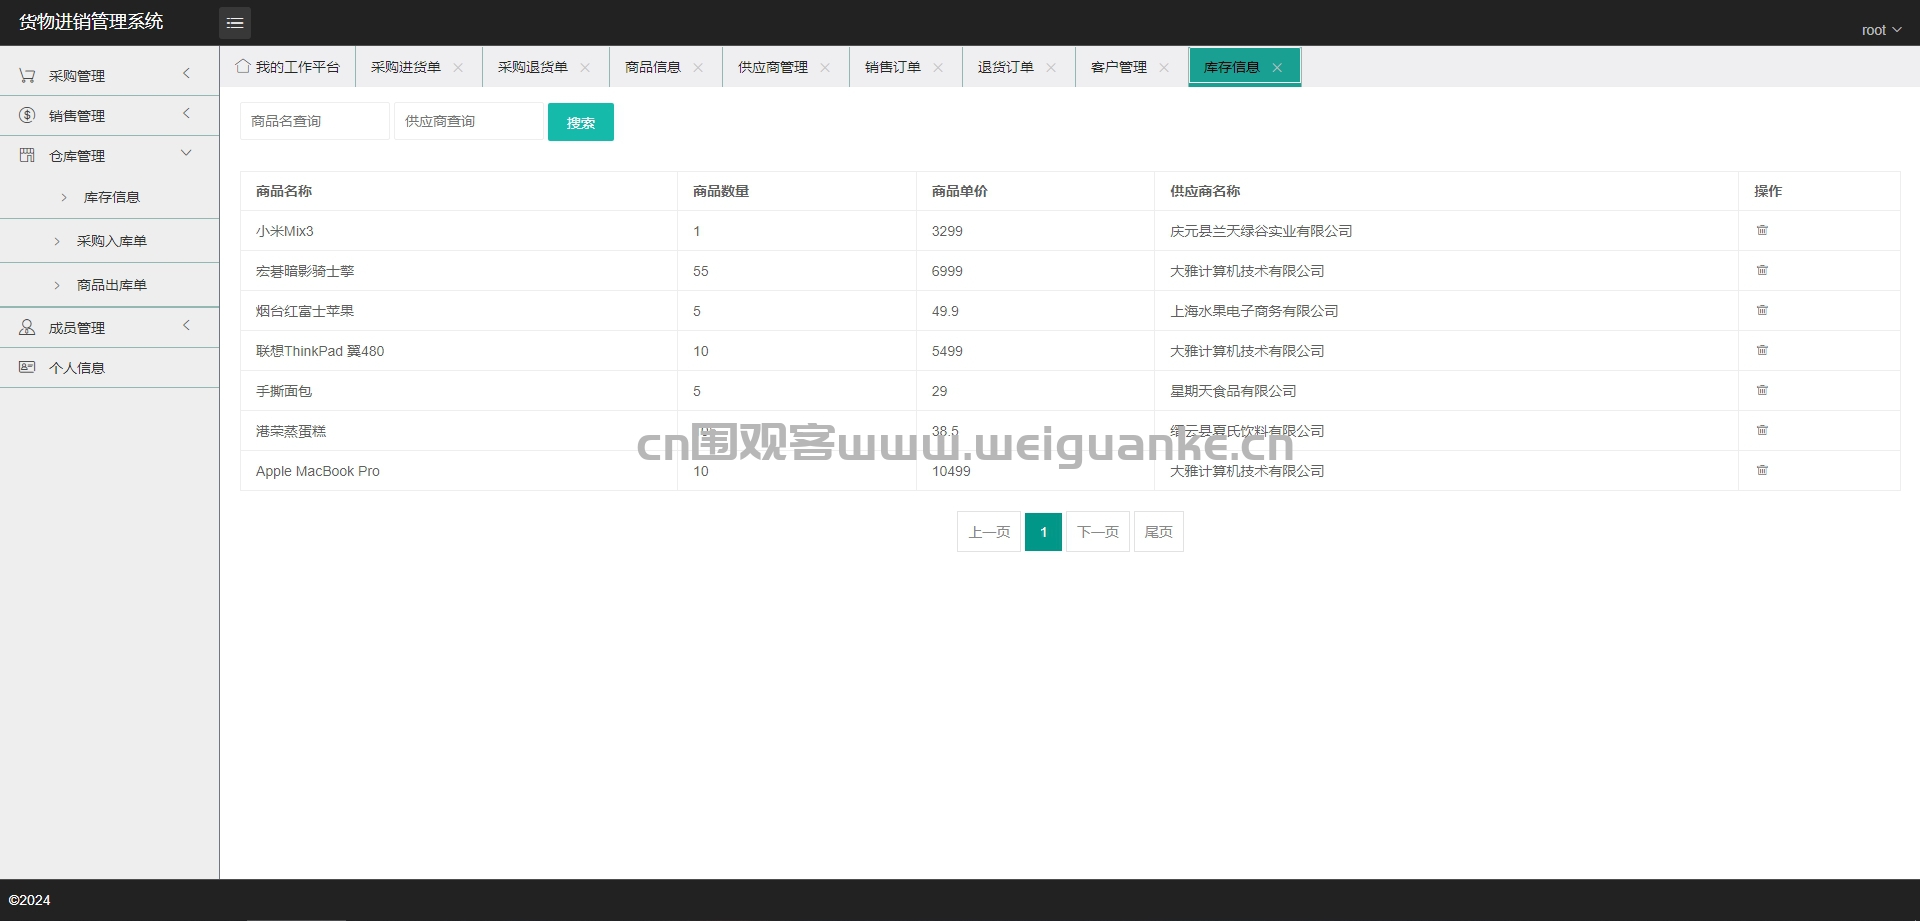This screenshot has height=921, width=1920.
Task: Close the 供应商管理 tab
Action: click(x=825, y=68)
